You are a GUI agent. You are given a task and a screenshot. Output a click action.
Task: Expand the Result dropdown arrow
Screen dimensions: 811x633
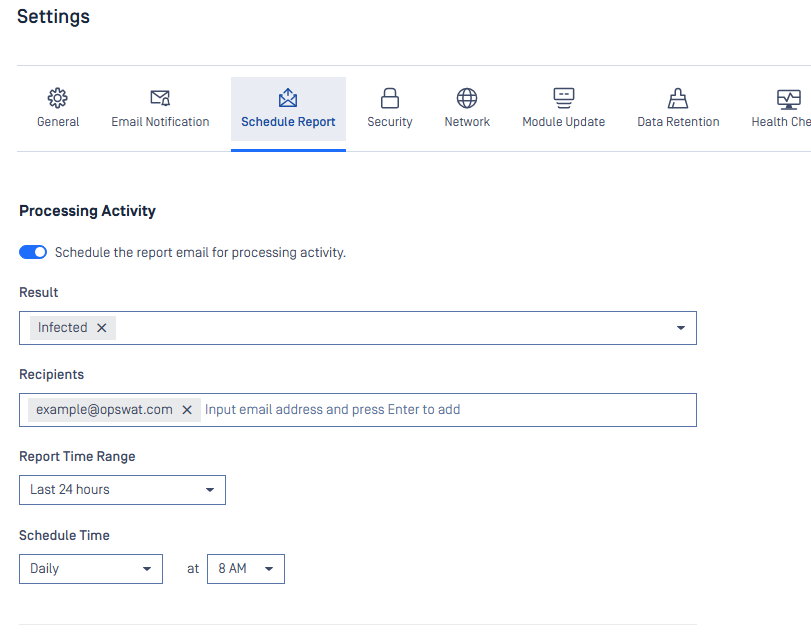tap(681, 328)
